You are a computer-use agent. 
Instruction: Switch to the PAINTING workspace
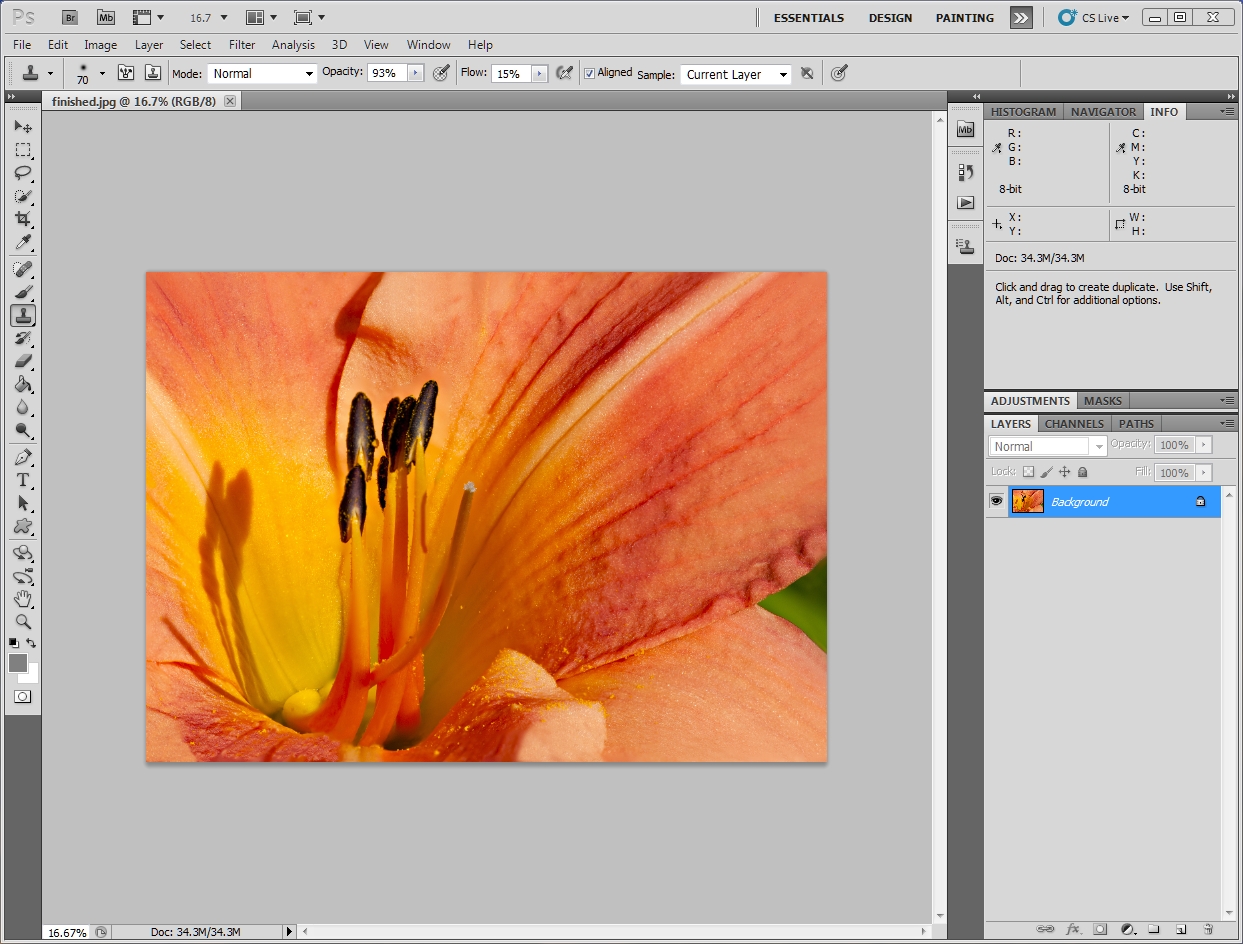(x=964, y=17)
